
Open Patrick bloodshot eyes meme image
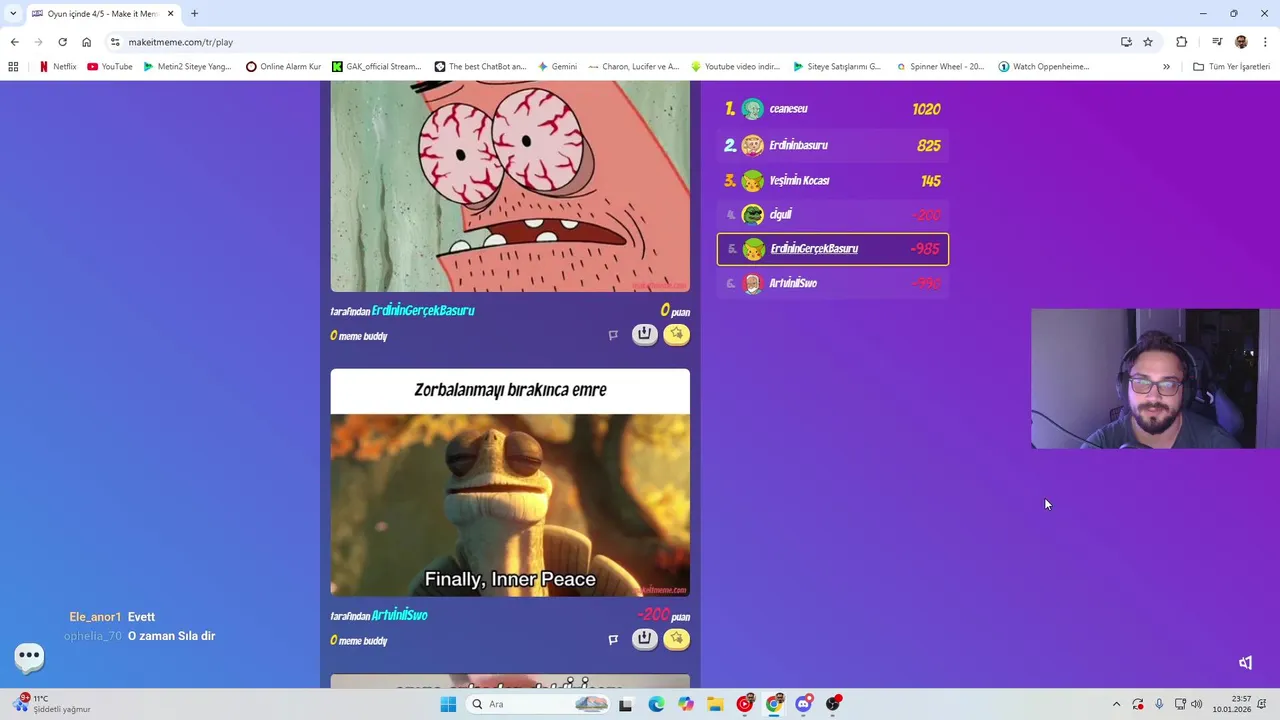point(510,187)
